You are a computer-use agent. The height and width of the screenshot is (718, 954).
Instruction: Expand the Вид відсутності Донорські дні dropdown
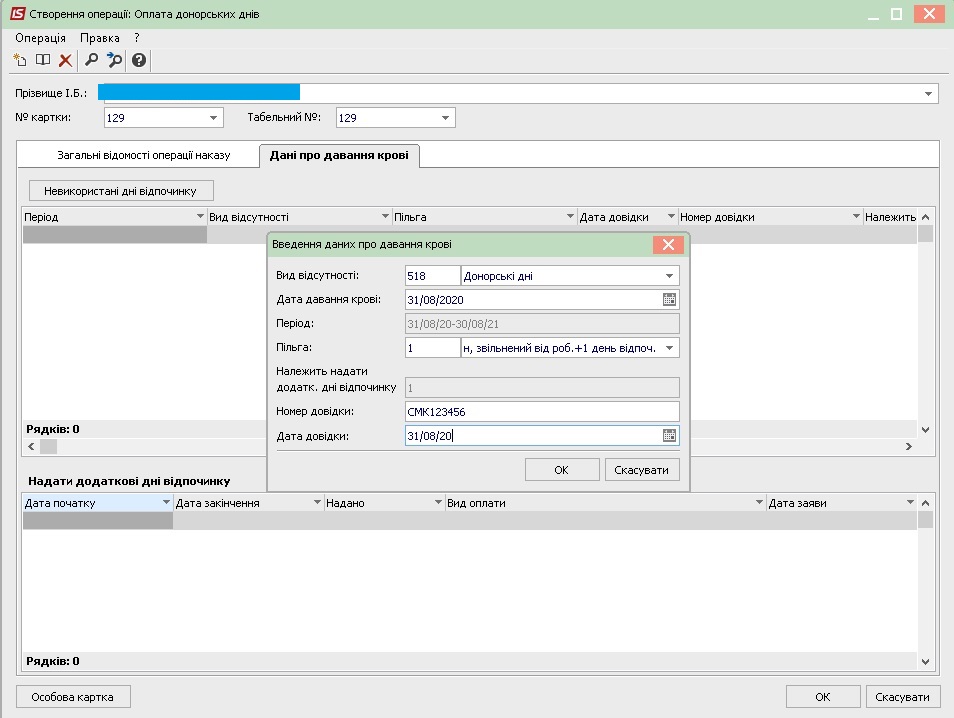669,276
